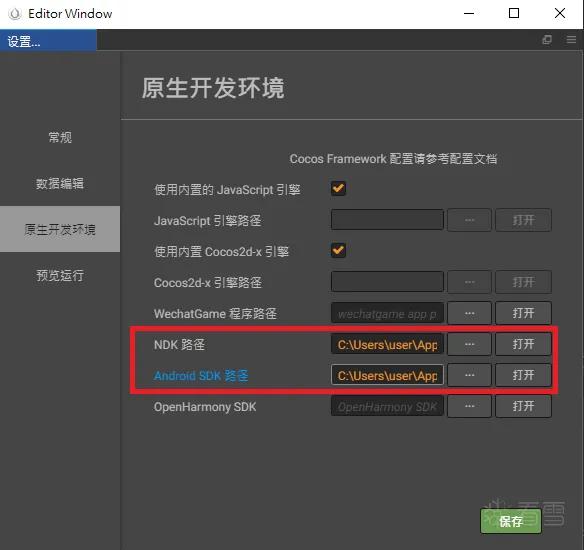Image resolution: width=584 pixels, height=550 pixels.
Task: Open the hamburger menu icon in tab bar
Action: click(x=571, y=40)
